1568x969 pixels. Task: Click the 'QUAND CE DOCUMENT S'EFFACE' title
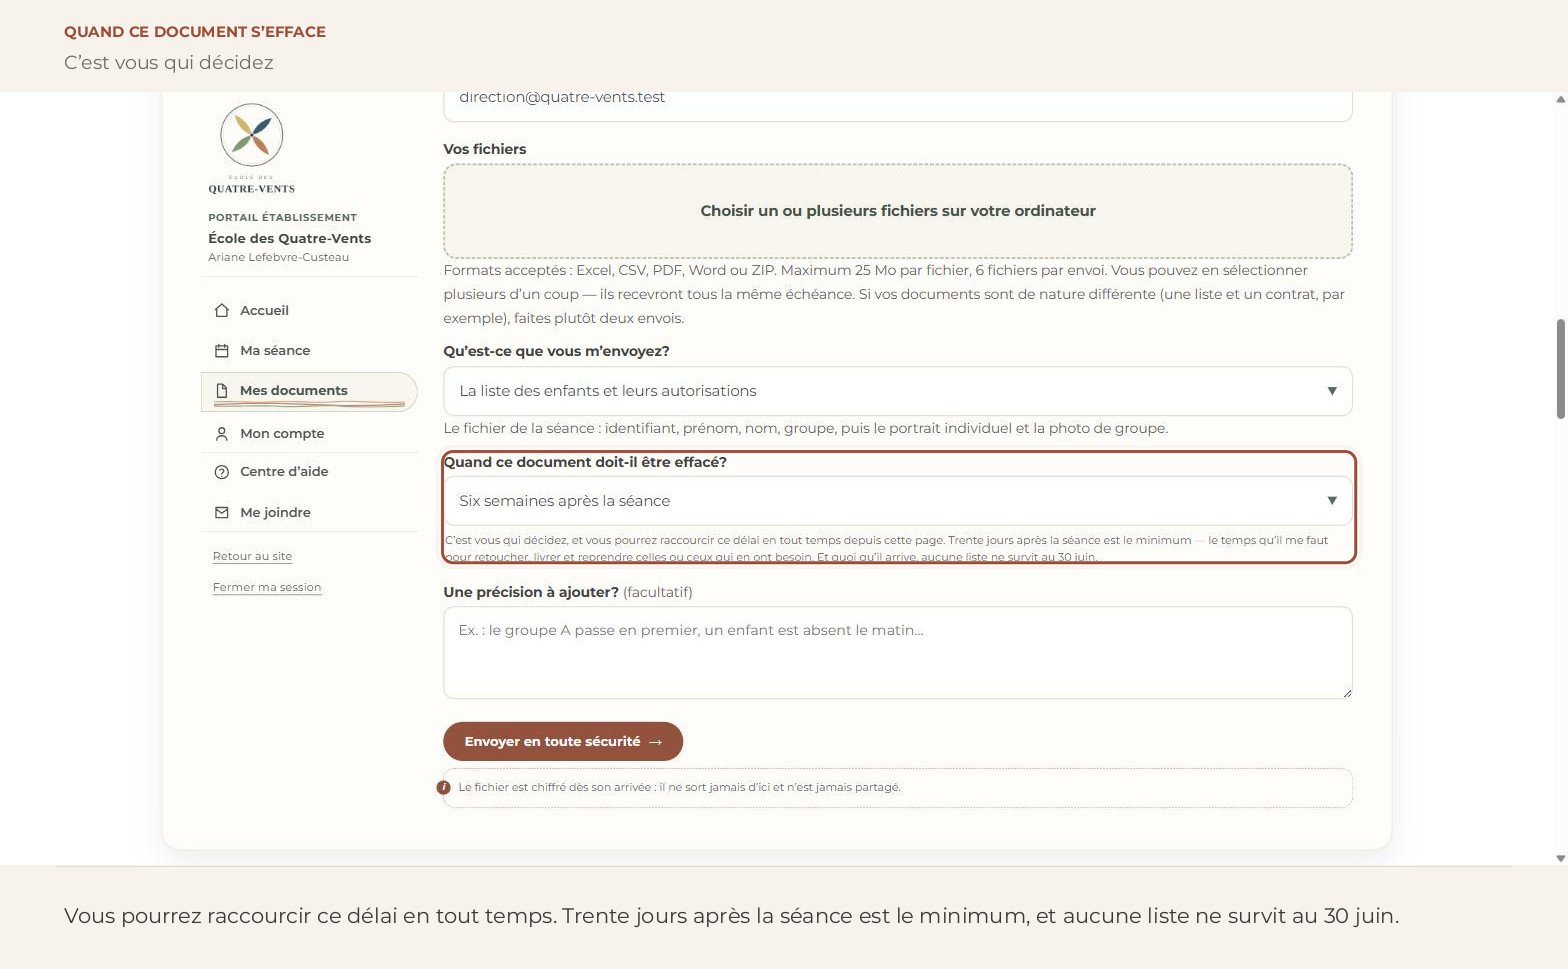tap(195, 32)
